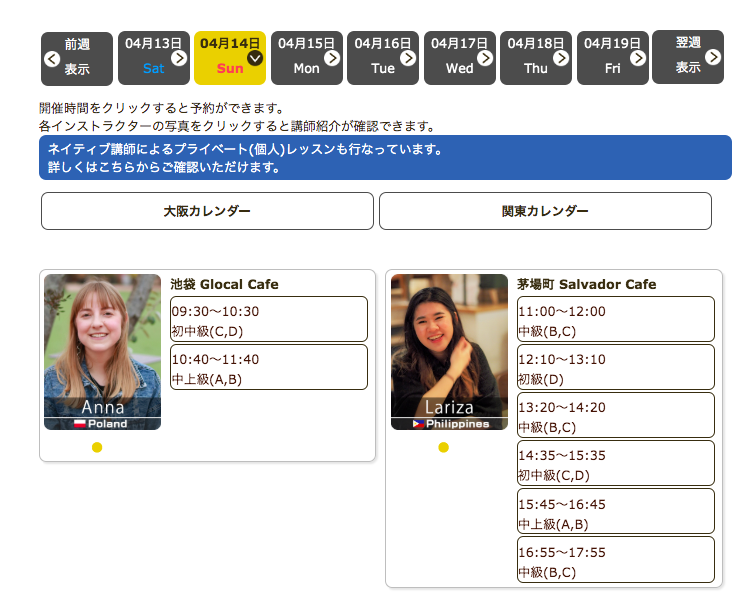Click the arrow icon on 04月18日 Thu
The width and height of the screenshot is (749, 606).
pos(561,58)
